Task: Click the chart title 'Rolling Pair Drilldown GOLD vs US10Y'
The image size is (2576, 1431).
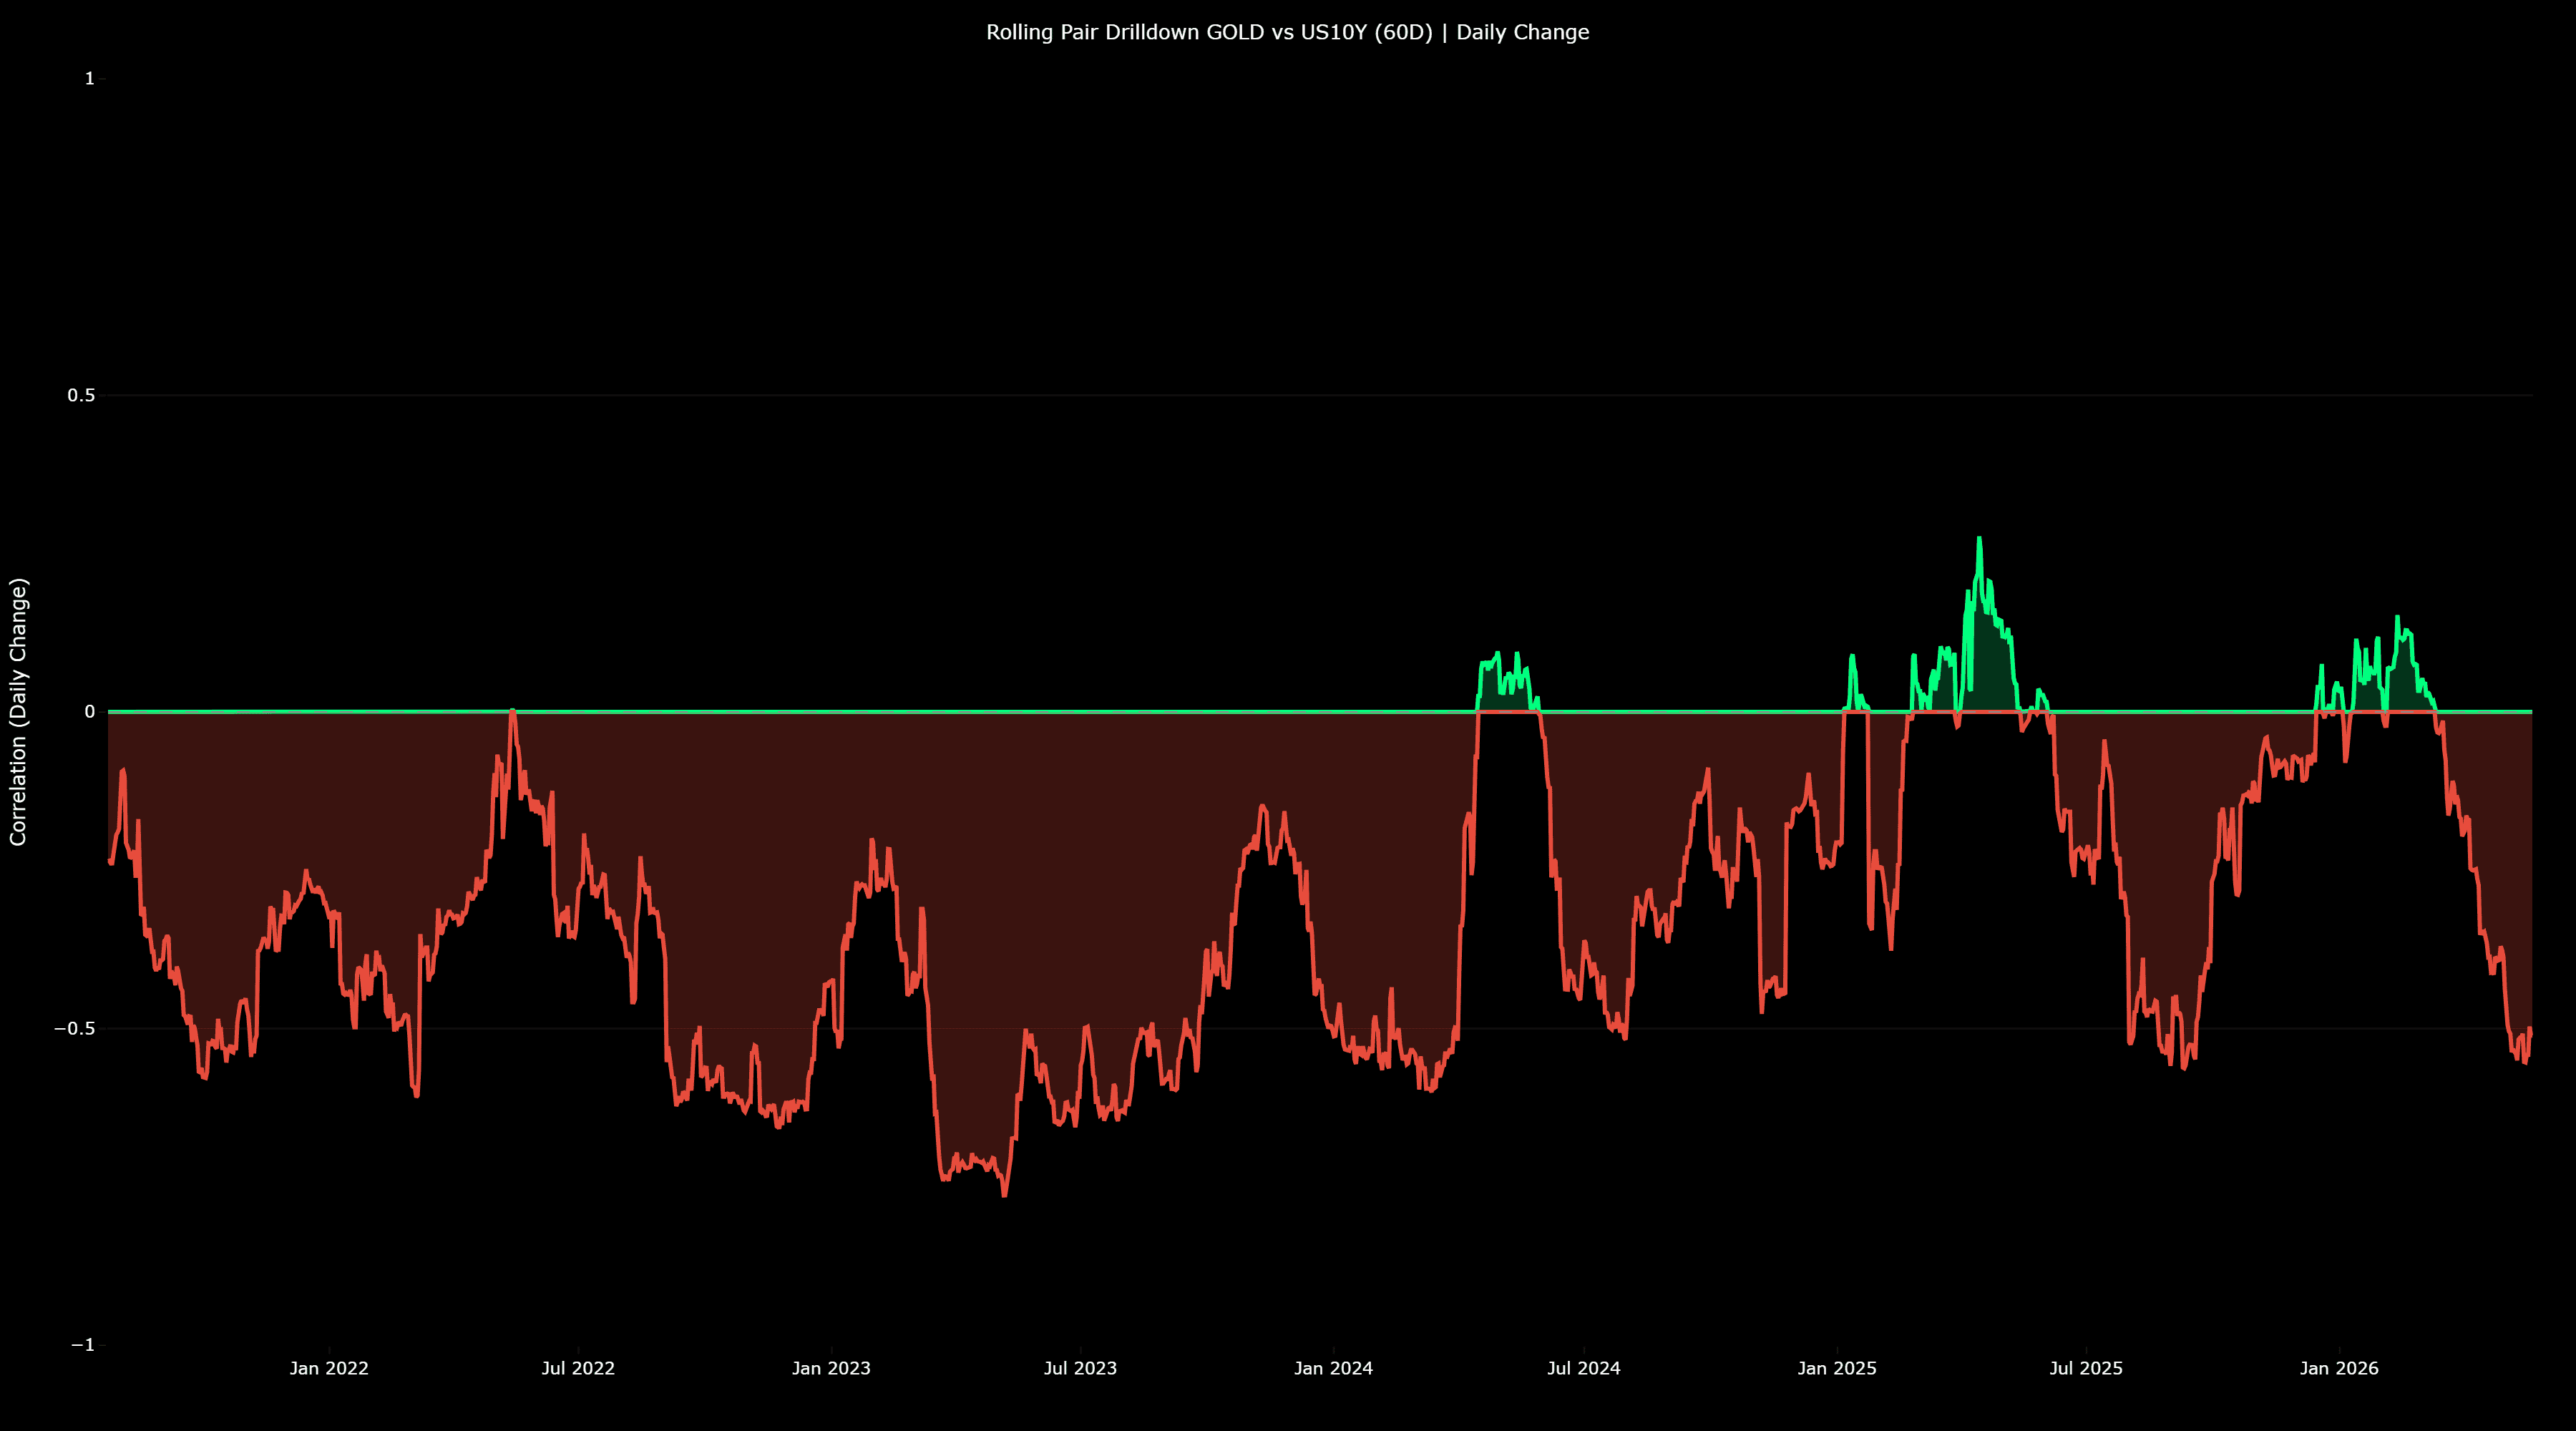Action: tap(1287, 32)
